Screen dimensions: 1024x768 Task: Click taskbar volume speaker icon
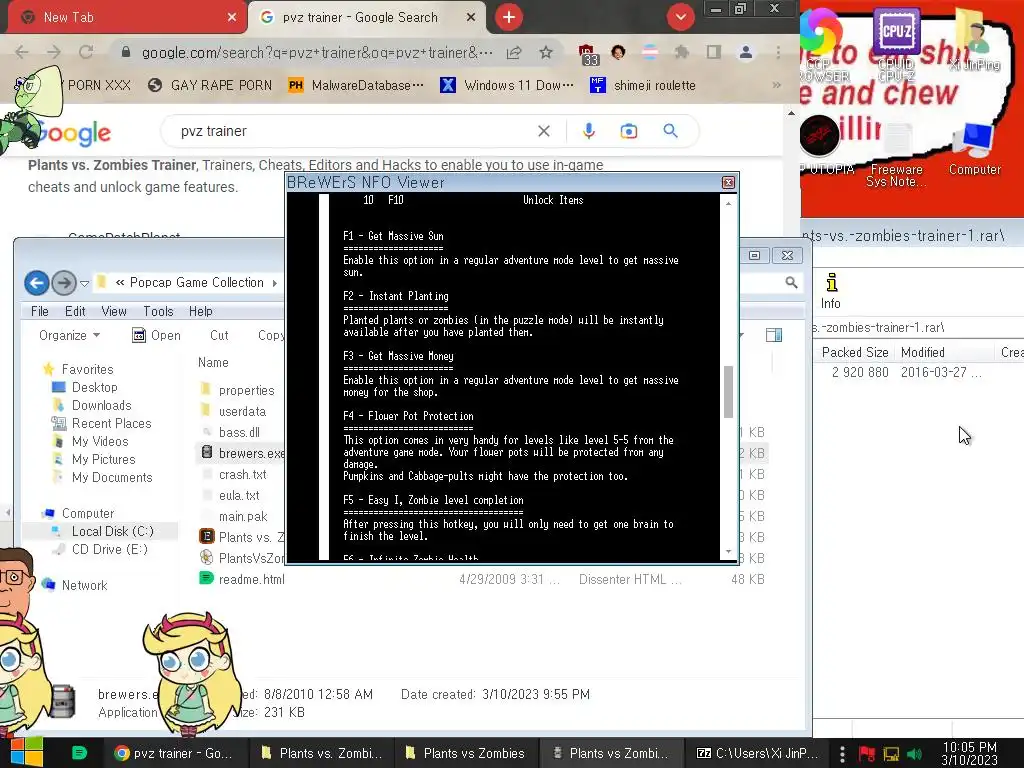pos(915,754)
